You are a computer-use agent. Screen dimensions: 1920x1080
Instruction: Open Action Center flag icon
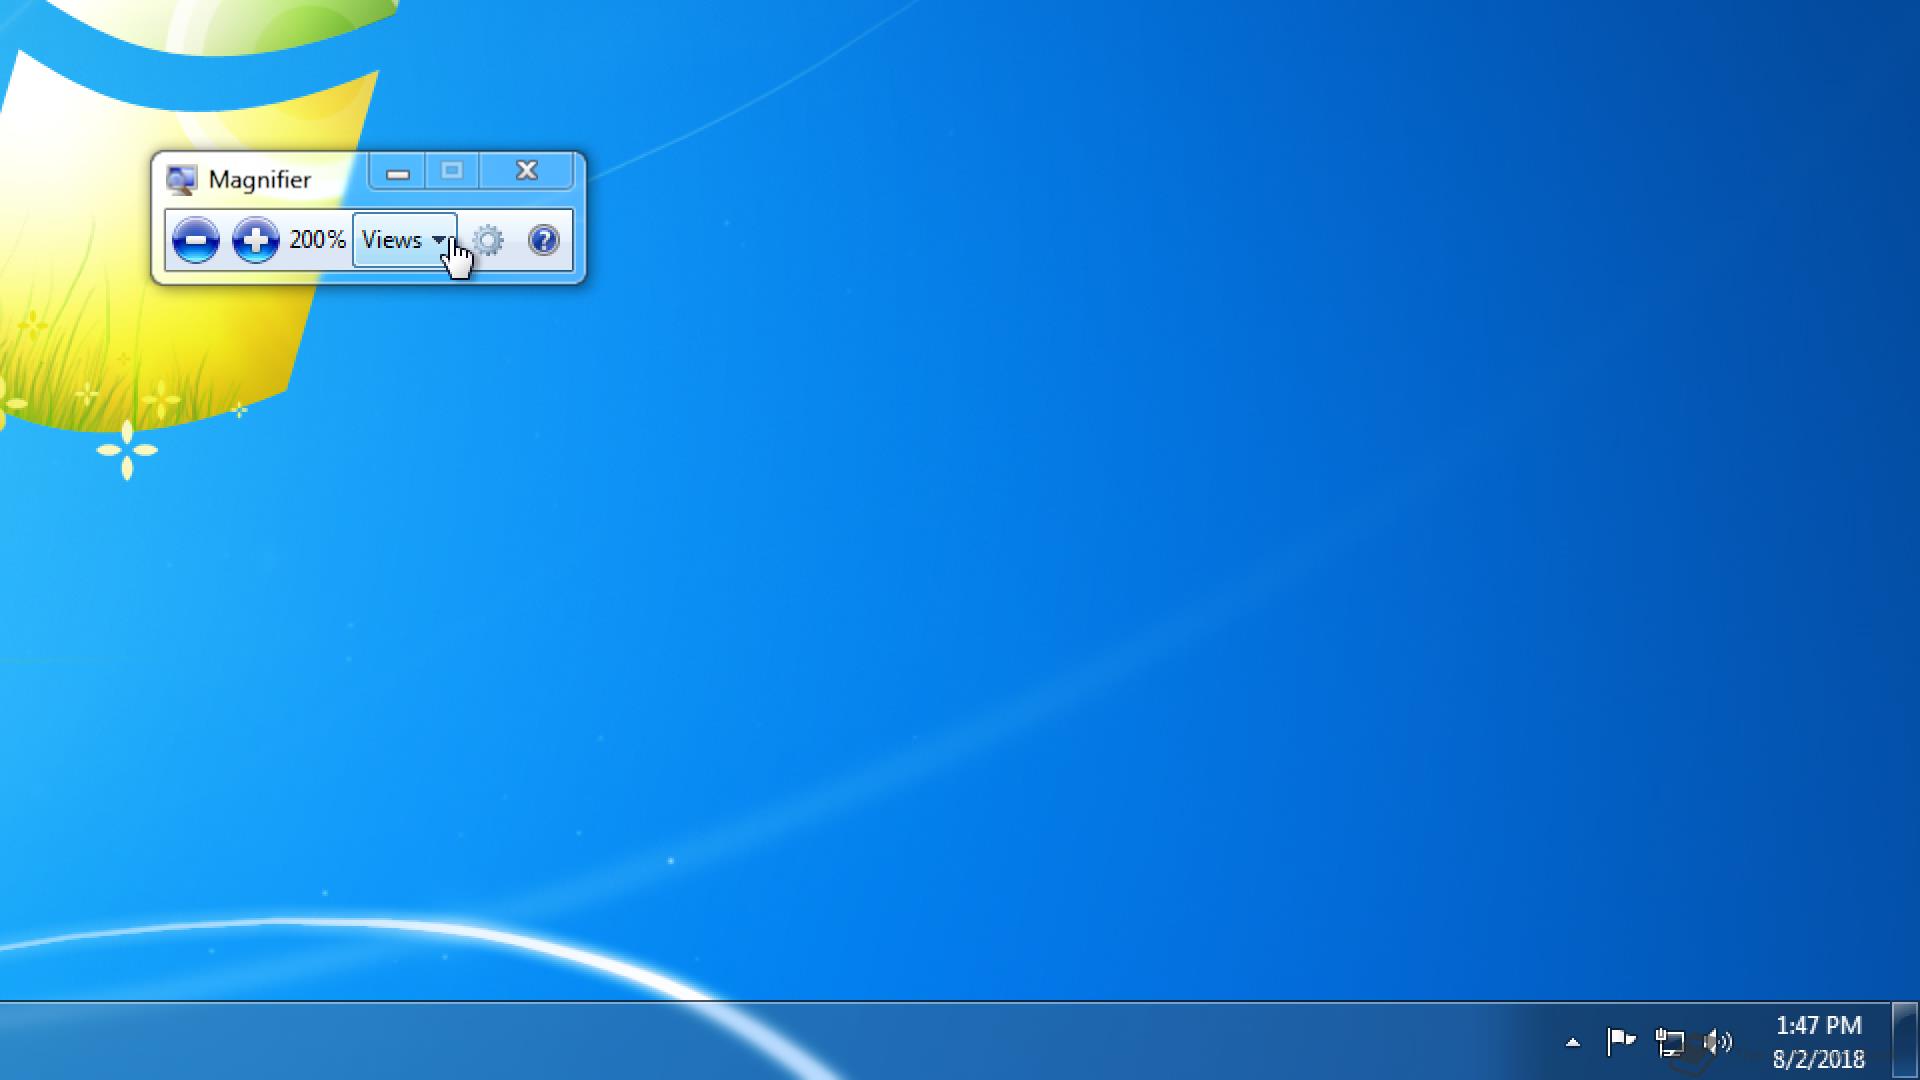pos(1621,1042)
